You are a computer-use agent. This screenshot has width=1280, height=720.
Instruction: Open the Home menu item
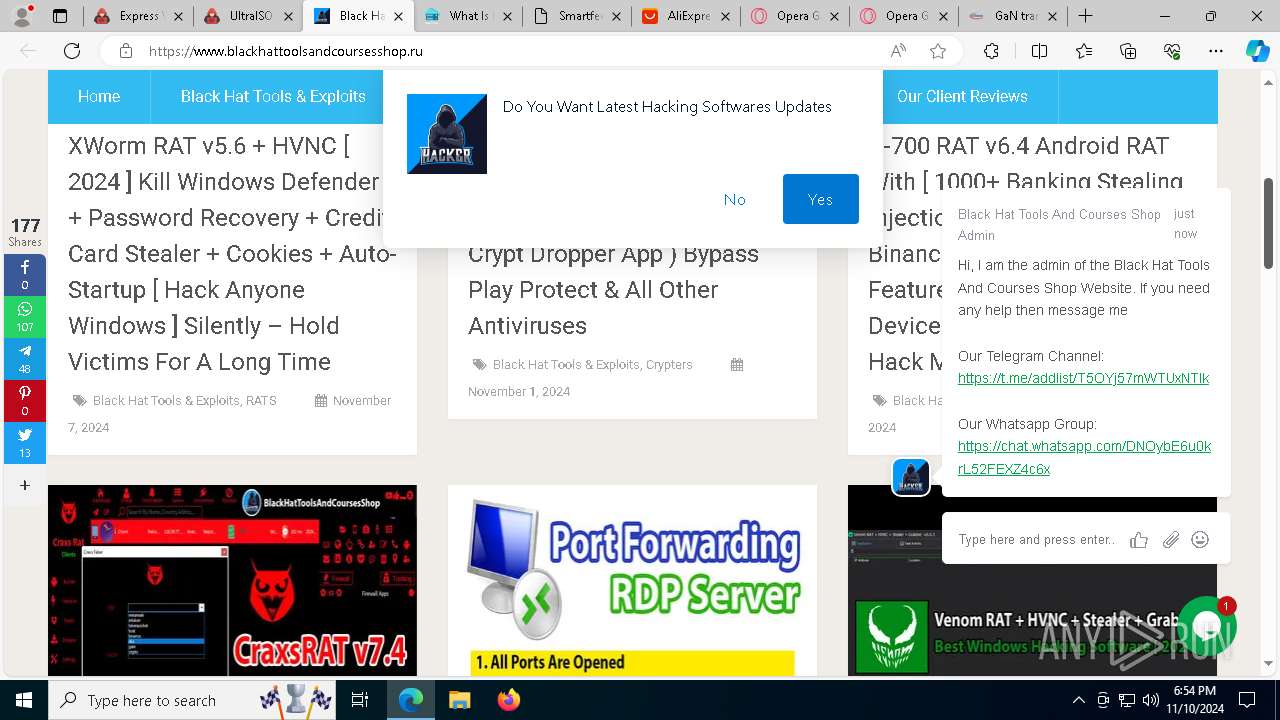(99, 96)
